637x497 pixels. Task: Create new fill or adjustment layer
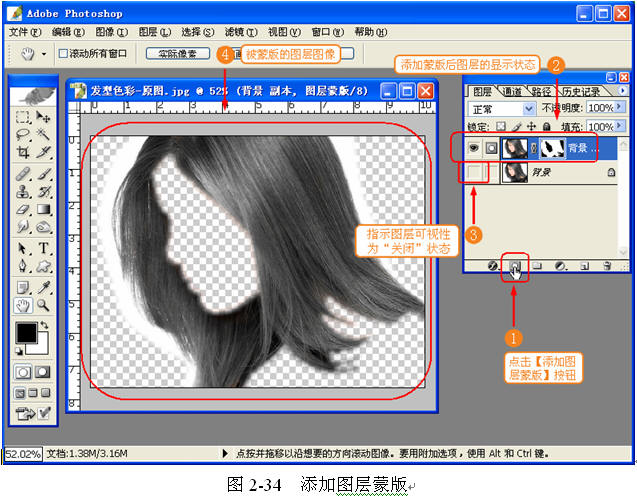(x=560, y=266)
